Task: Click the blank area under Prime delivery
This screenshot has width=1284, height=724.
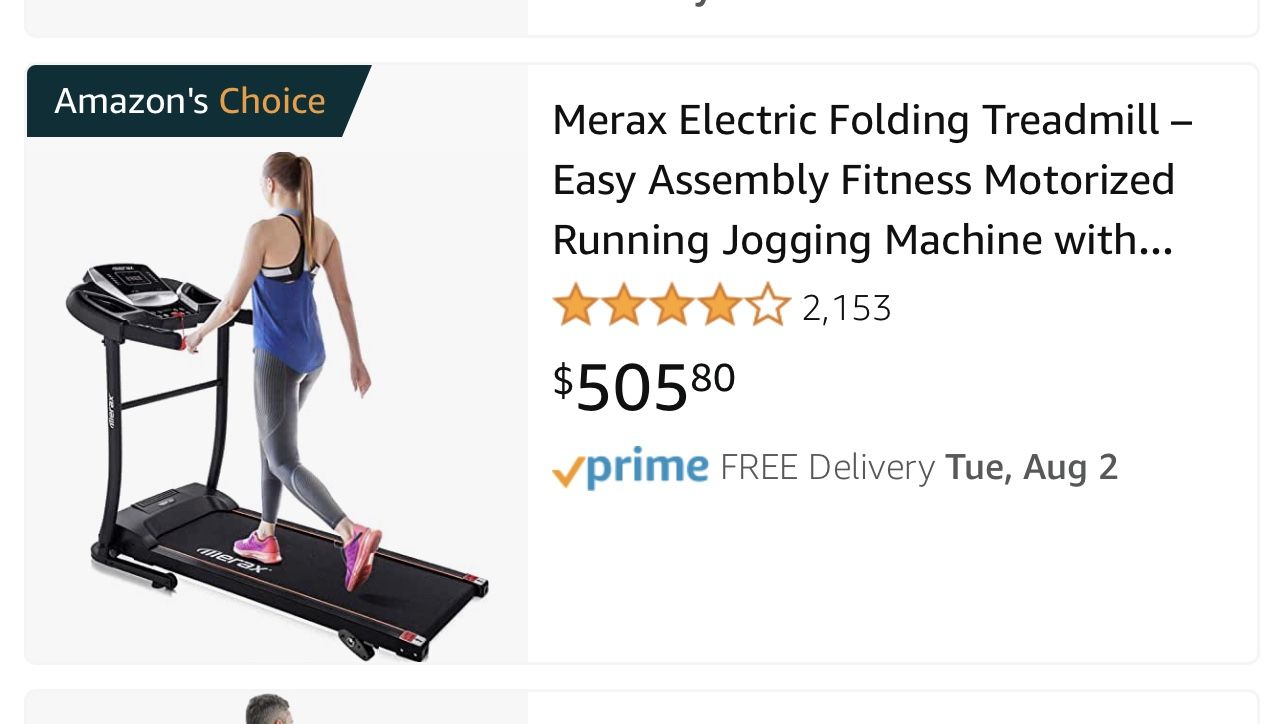Action: (x=890, y=575)
